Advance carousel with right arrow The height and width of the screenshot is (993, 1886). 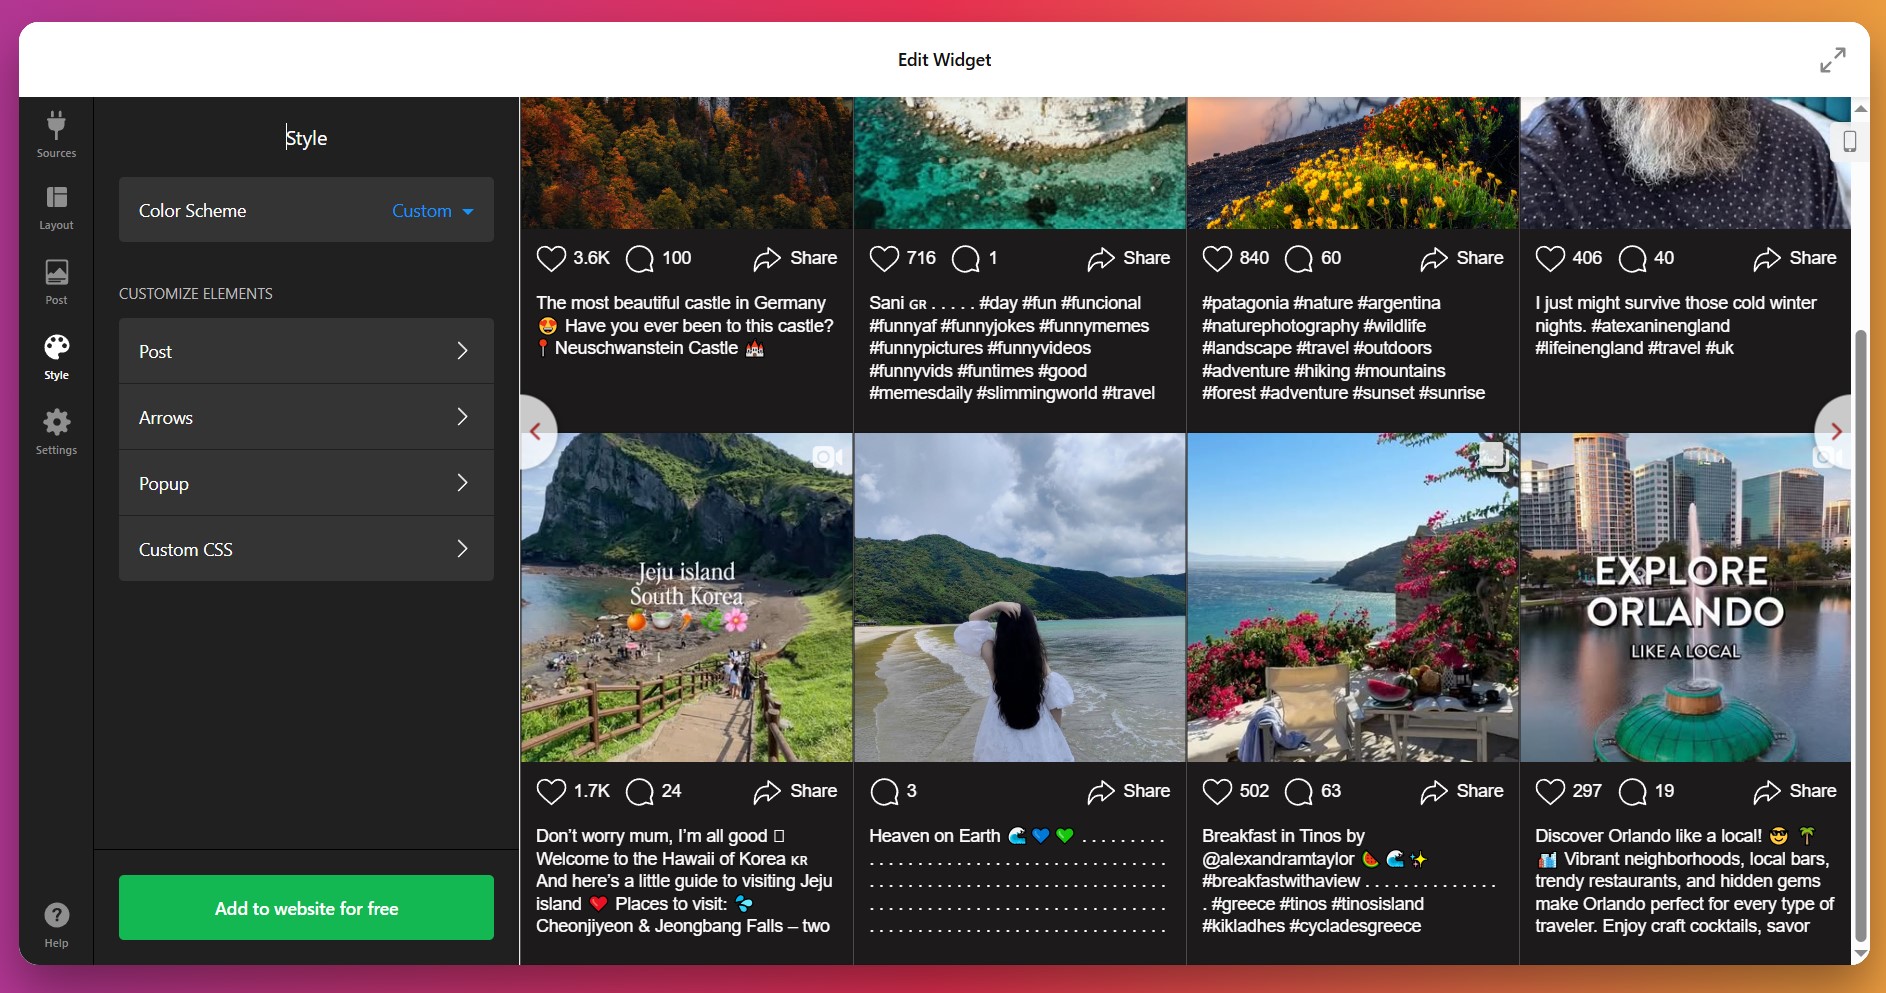click(x=1838, y=431)
